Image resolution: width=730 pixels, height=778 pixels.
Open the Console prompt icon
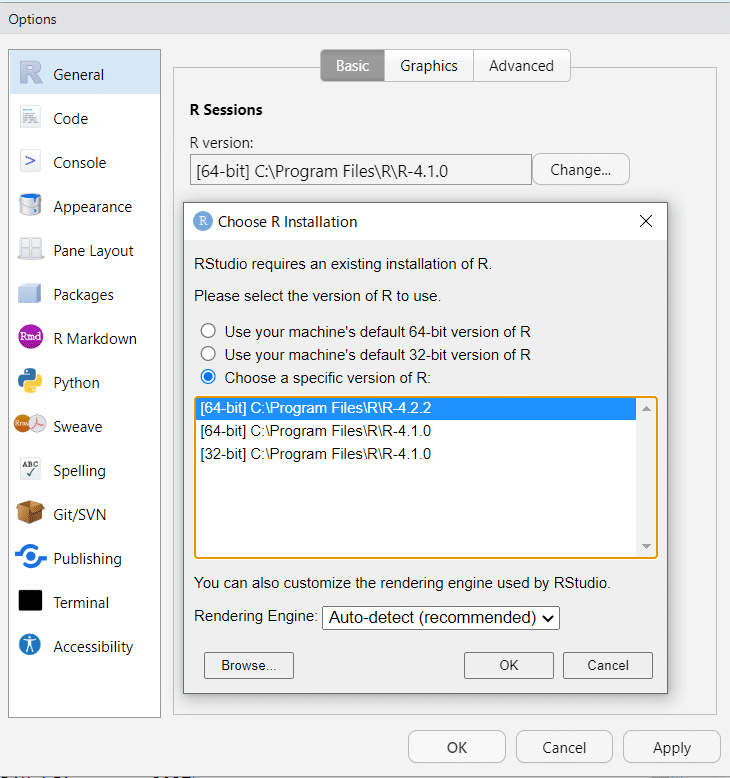pos(30,161)
